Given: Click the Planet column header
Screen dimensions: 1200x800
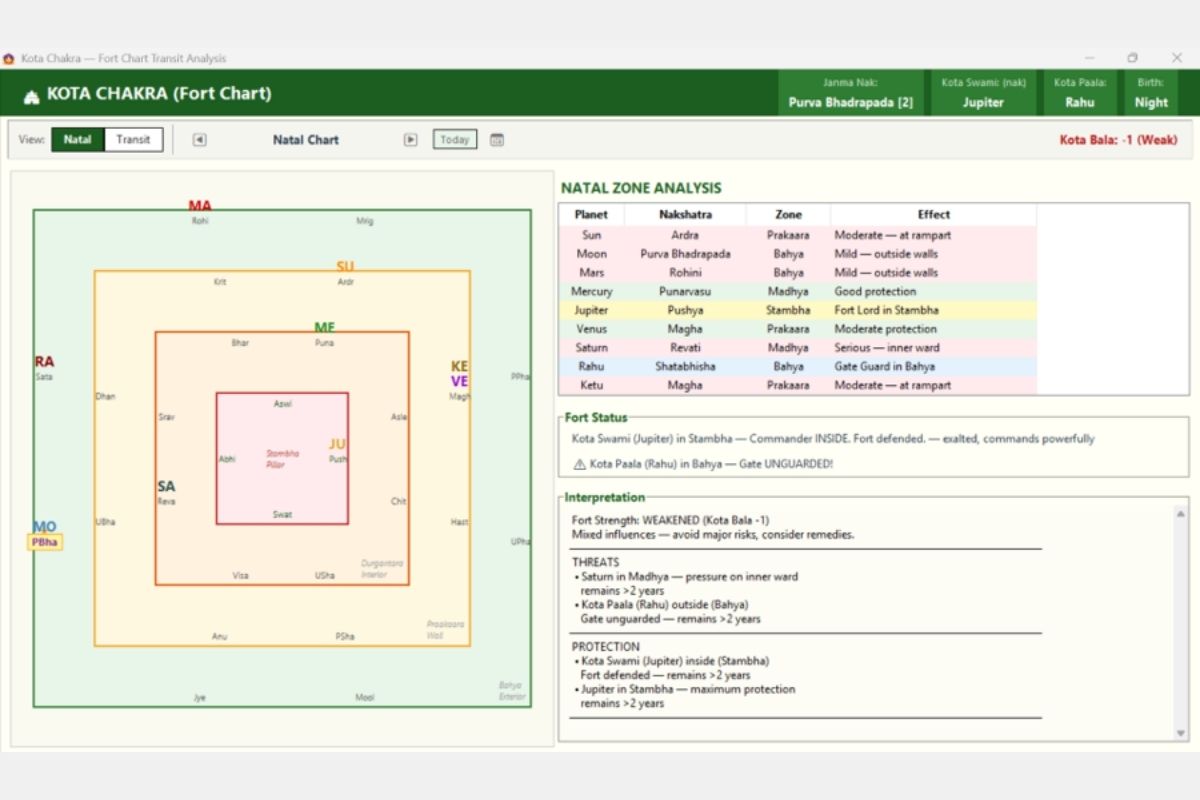Looking at the screenshot, I should 591,214.
